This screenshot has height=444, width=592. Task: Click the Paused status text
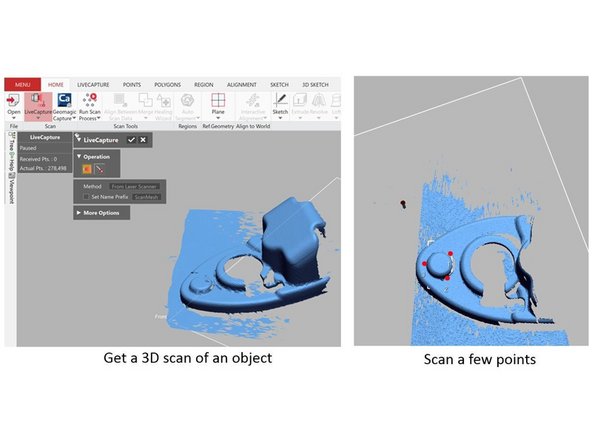click(28, 148)
